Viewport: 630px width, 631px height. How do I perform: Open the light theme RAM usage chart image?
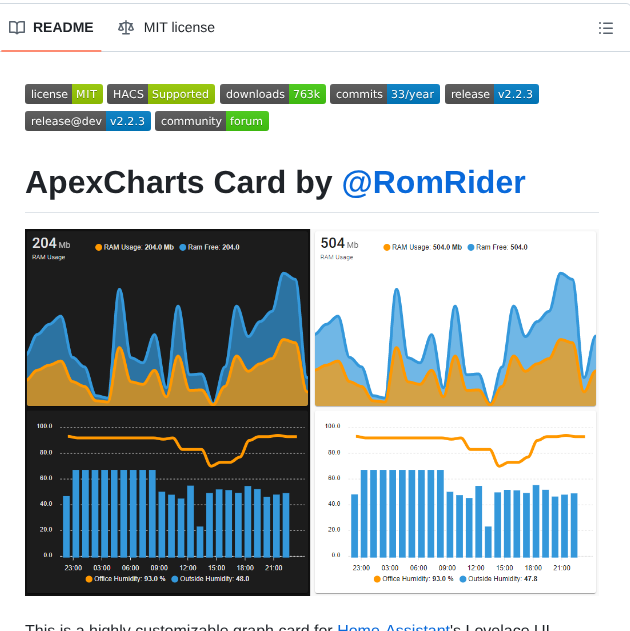[x=455, y=319]
